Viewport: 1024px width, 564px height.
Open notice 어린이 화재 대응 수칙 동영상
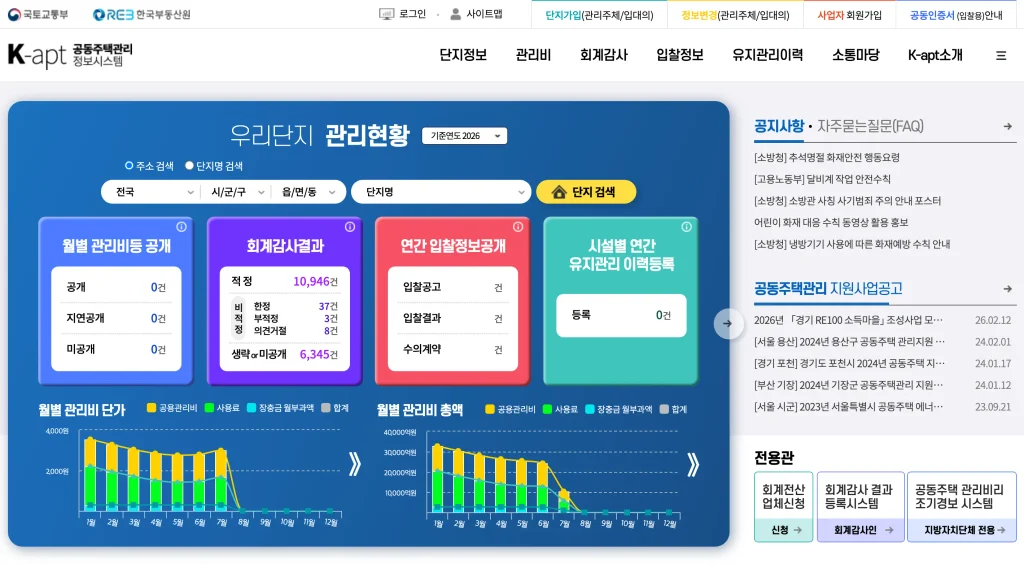click(831, 223)
